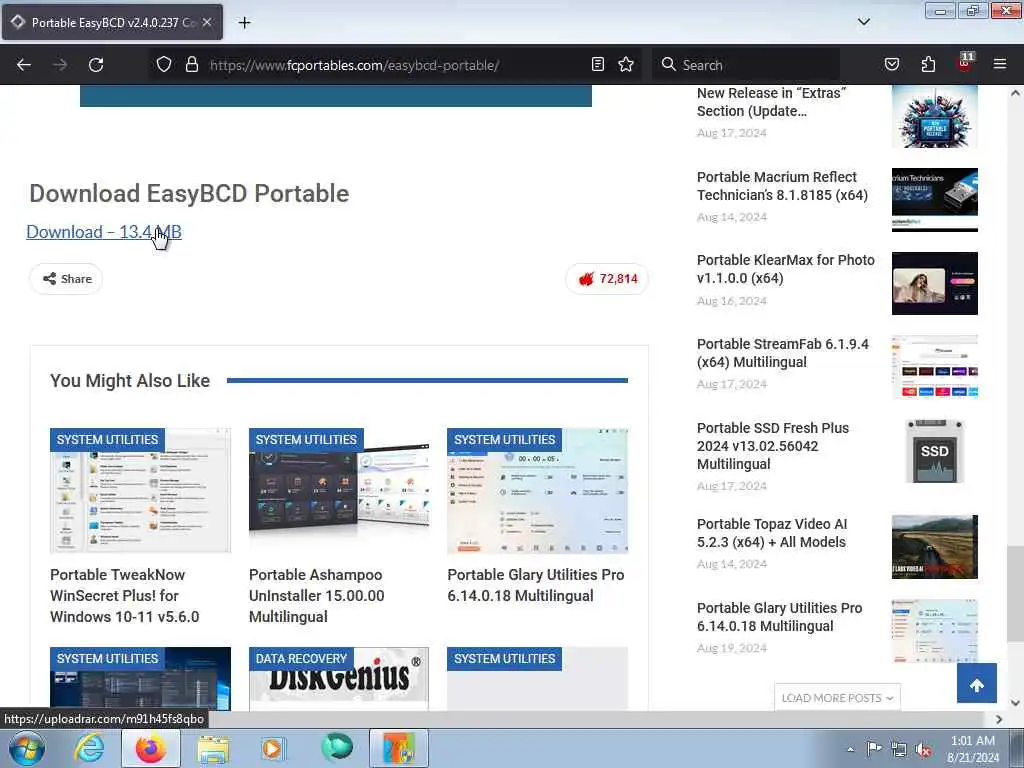1024x768 pixels.
Task: Open the Windows Start menu
Action: tap(25, 748)
